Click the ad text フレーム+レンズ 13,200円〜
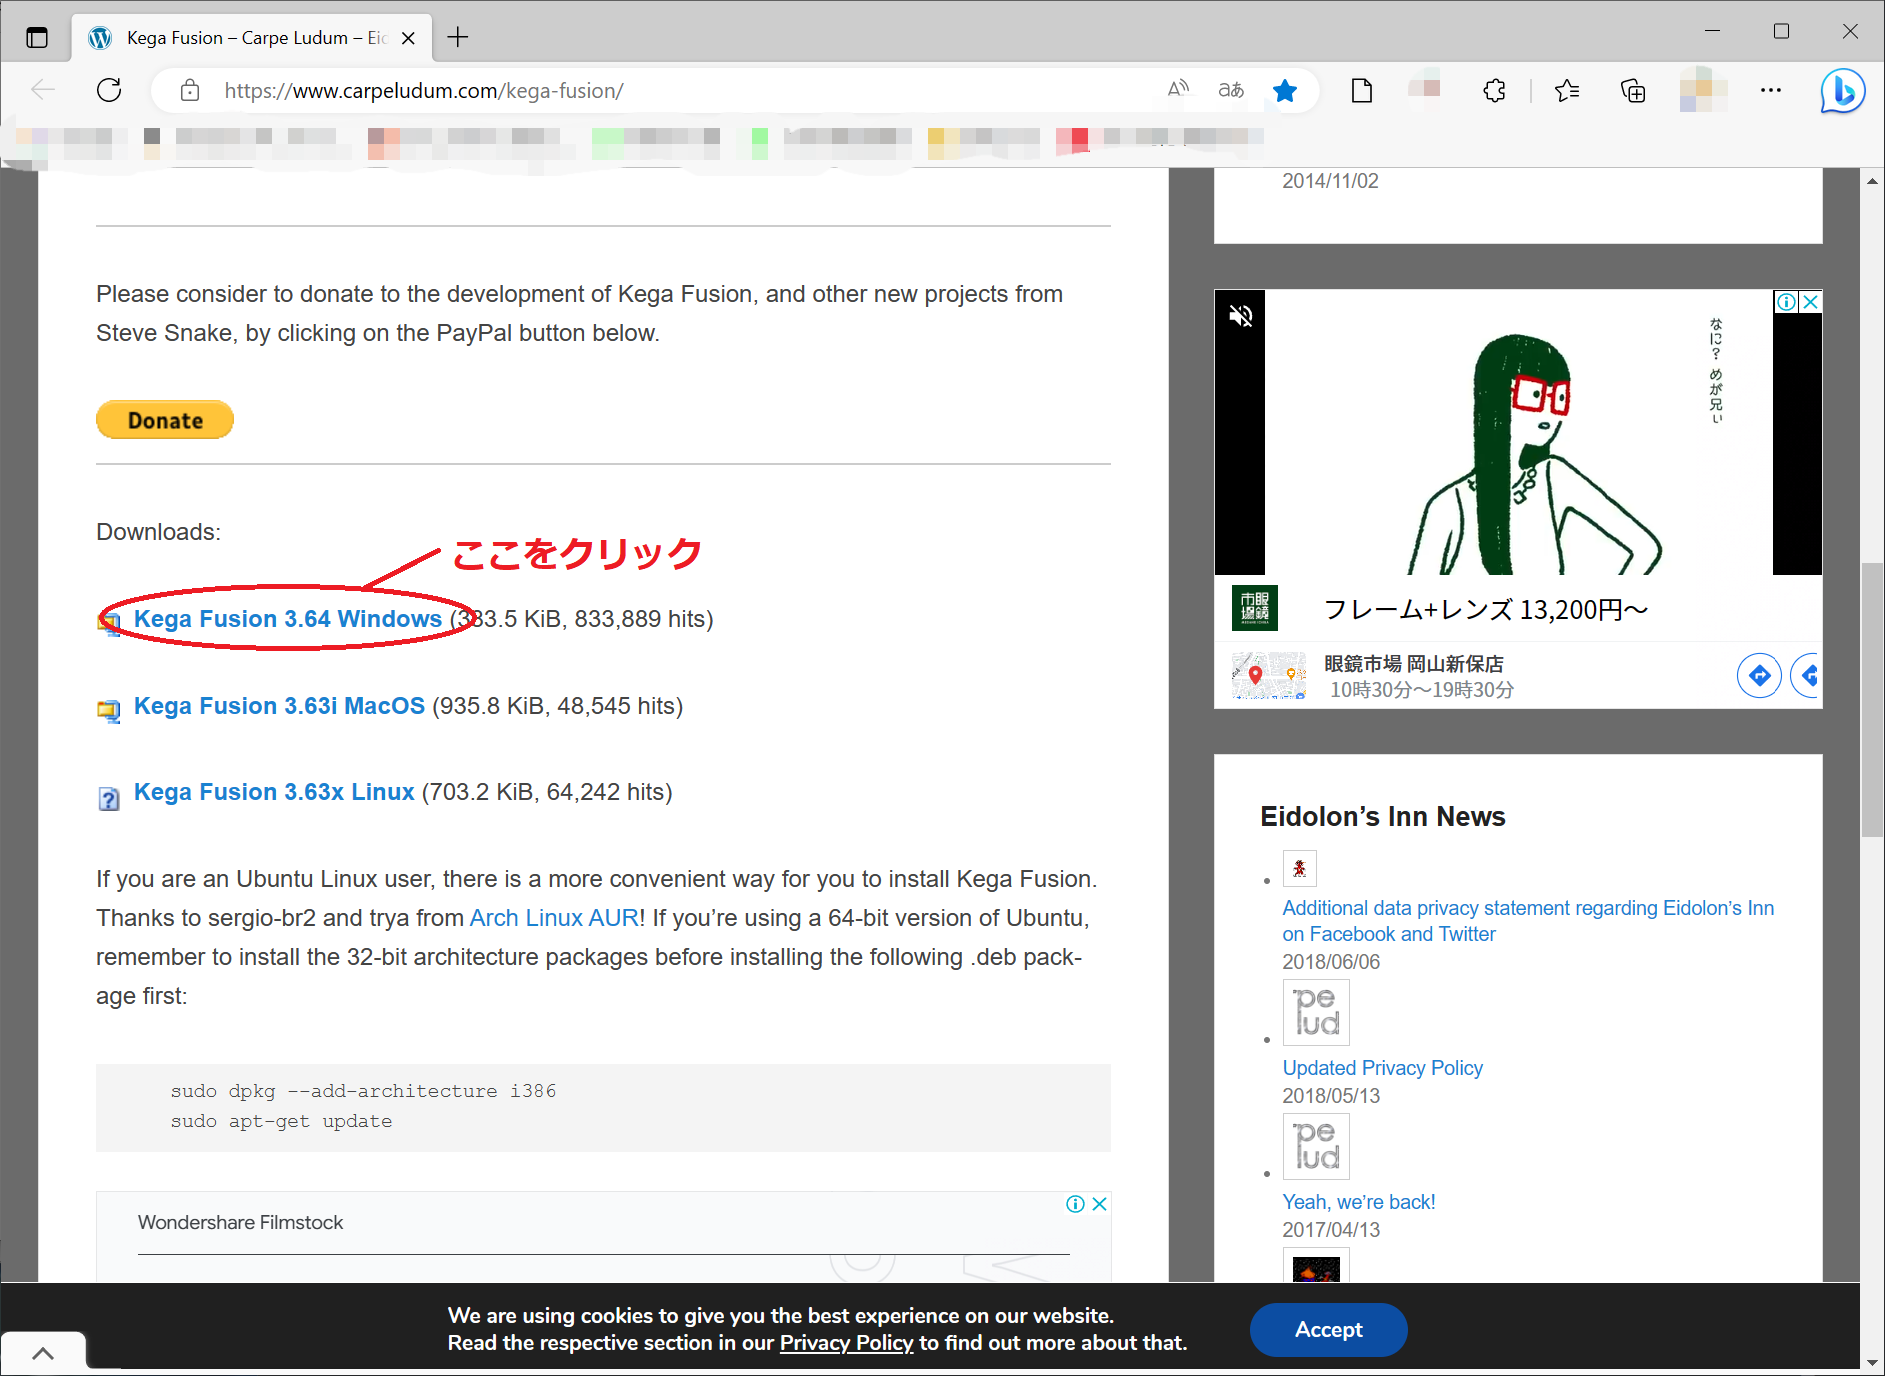Screen dimensions: 1885x1376 1485,609
